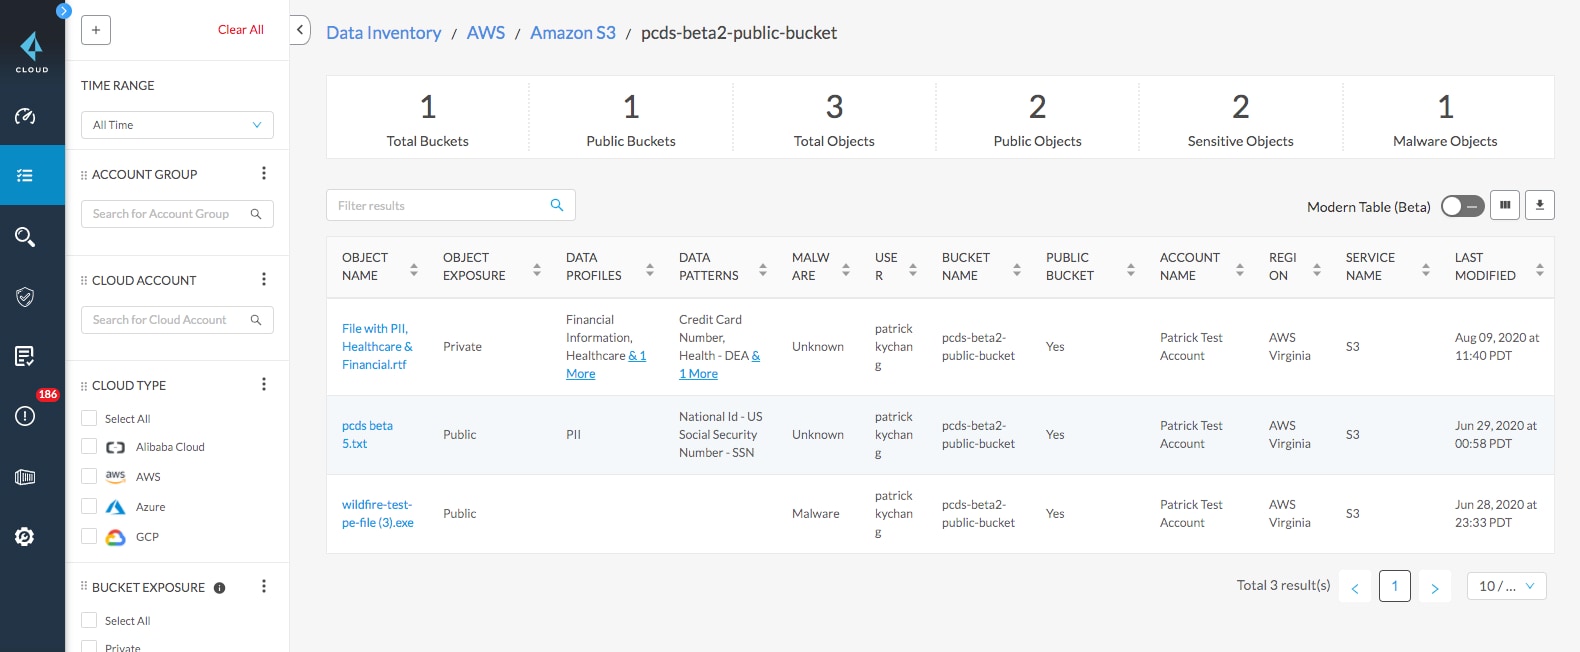Open the Settings gear icon in sidebar
The height and width of the screenshot is (652, 1580).
click(x=25, y=537)
